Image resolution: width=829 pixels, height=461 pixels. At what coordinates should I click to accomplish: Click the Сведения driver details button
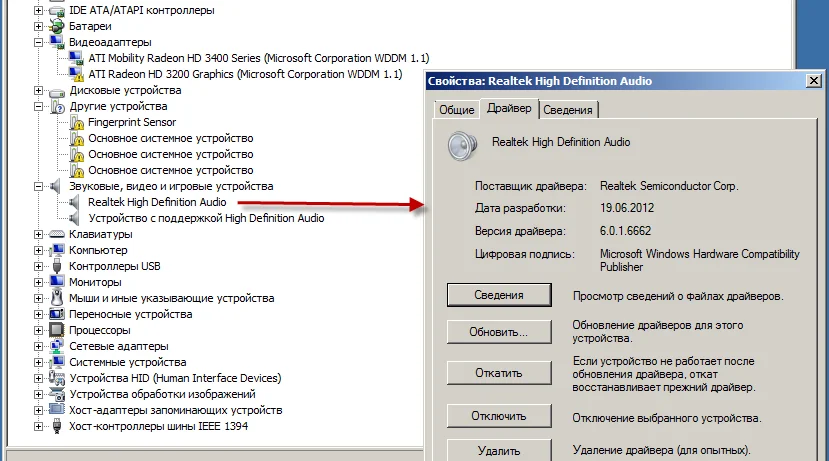point(499,295)
